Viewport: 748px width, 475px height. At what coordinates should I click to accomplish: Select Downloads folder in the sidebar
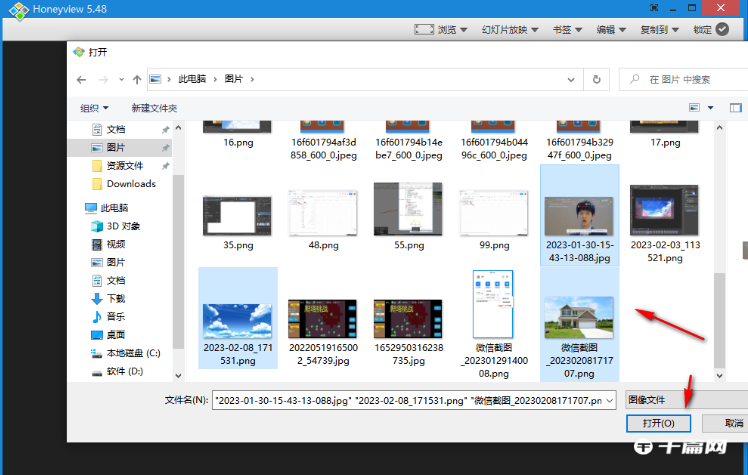pyautogui.click(x=130, y=184)
